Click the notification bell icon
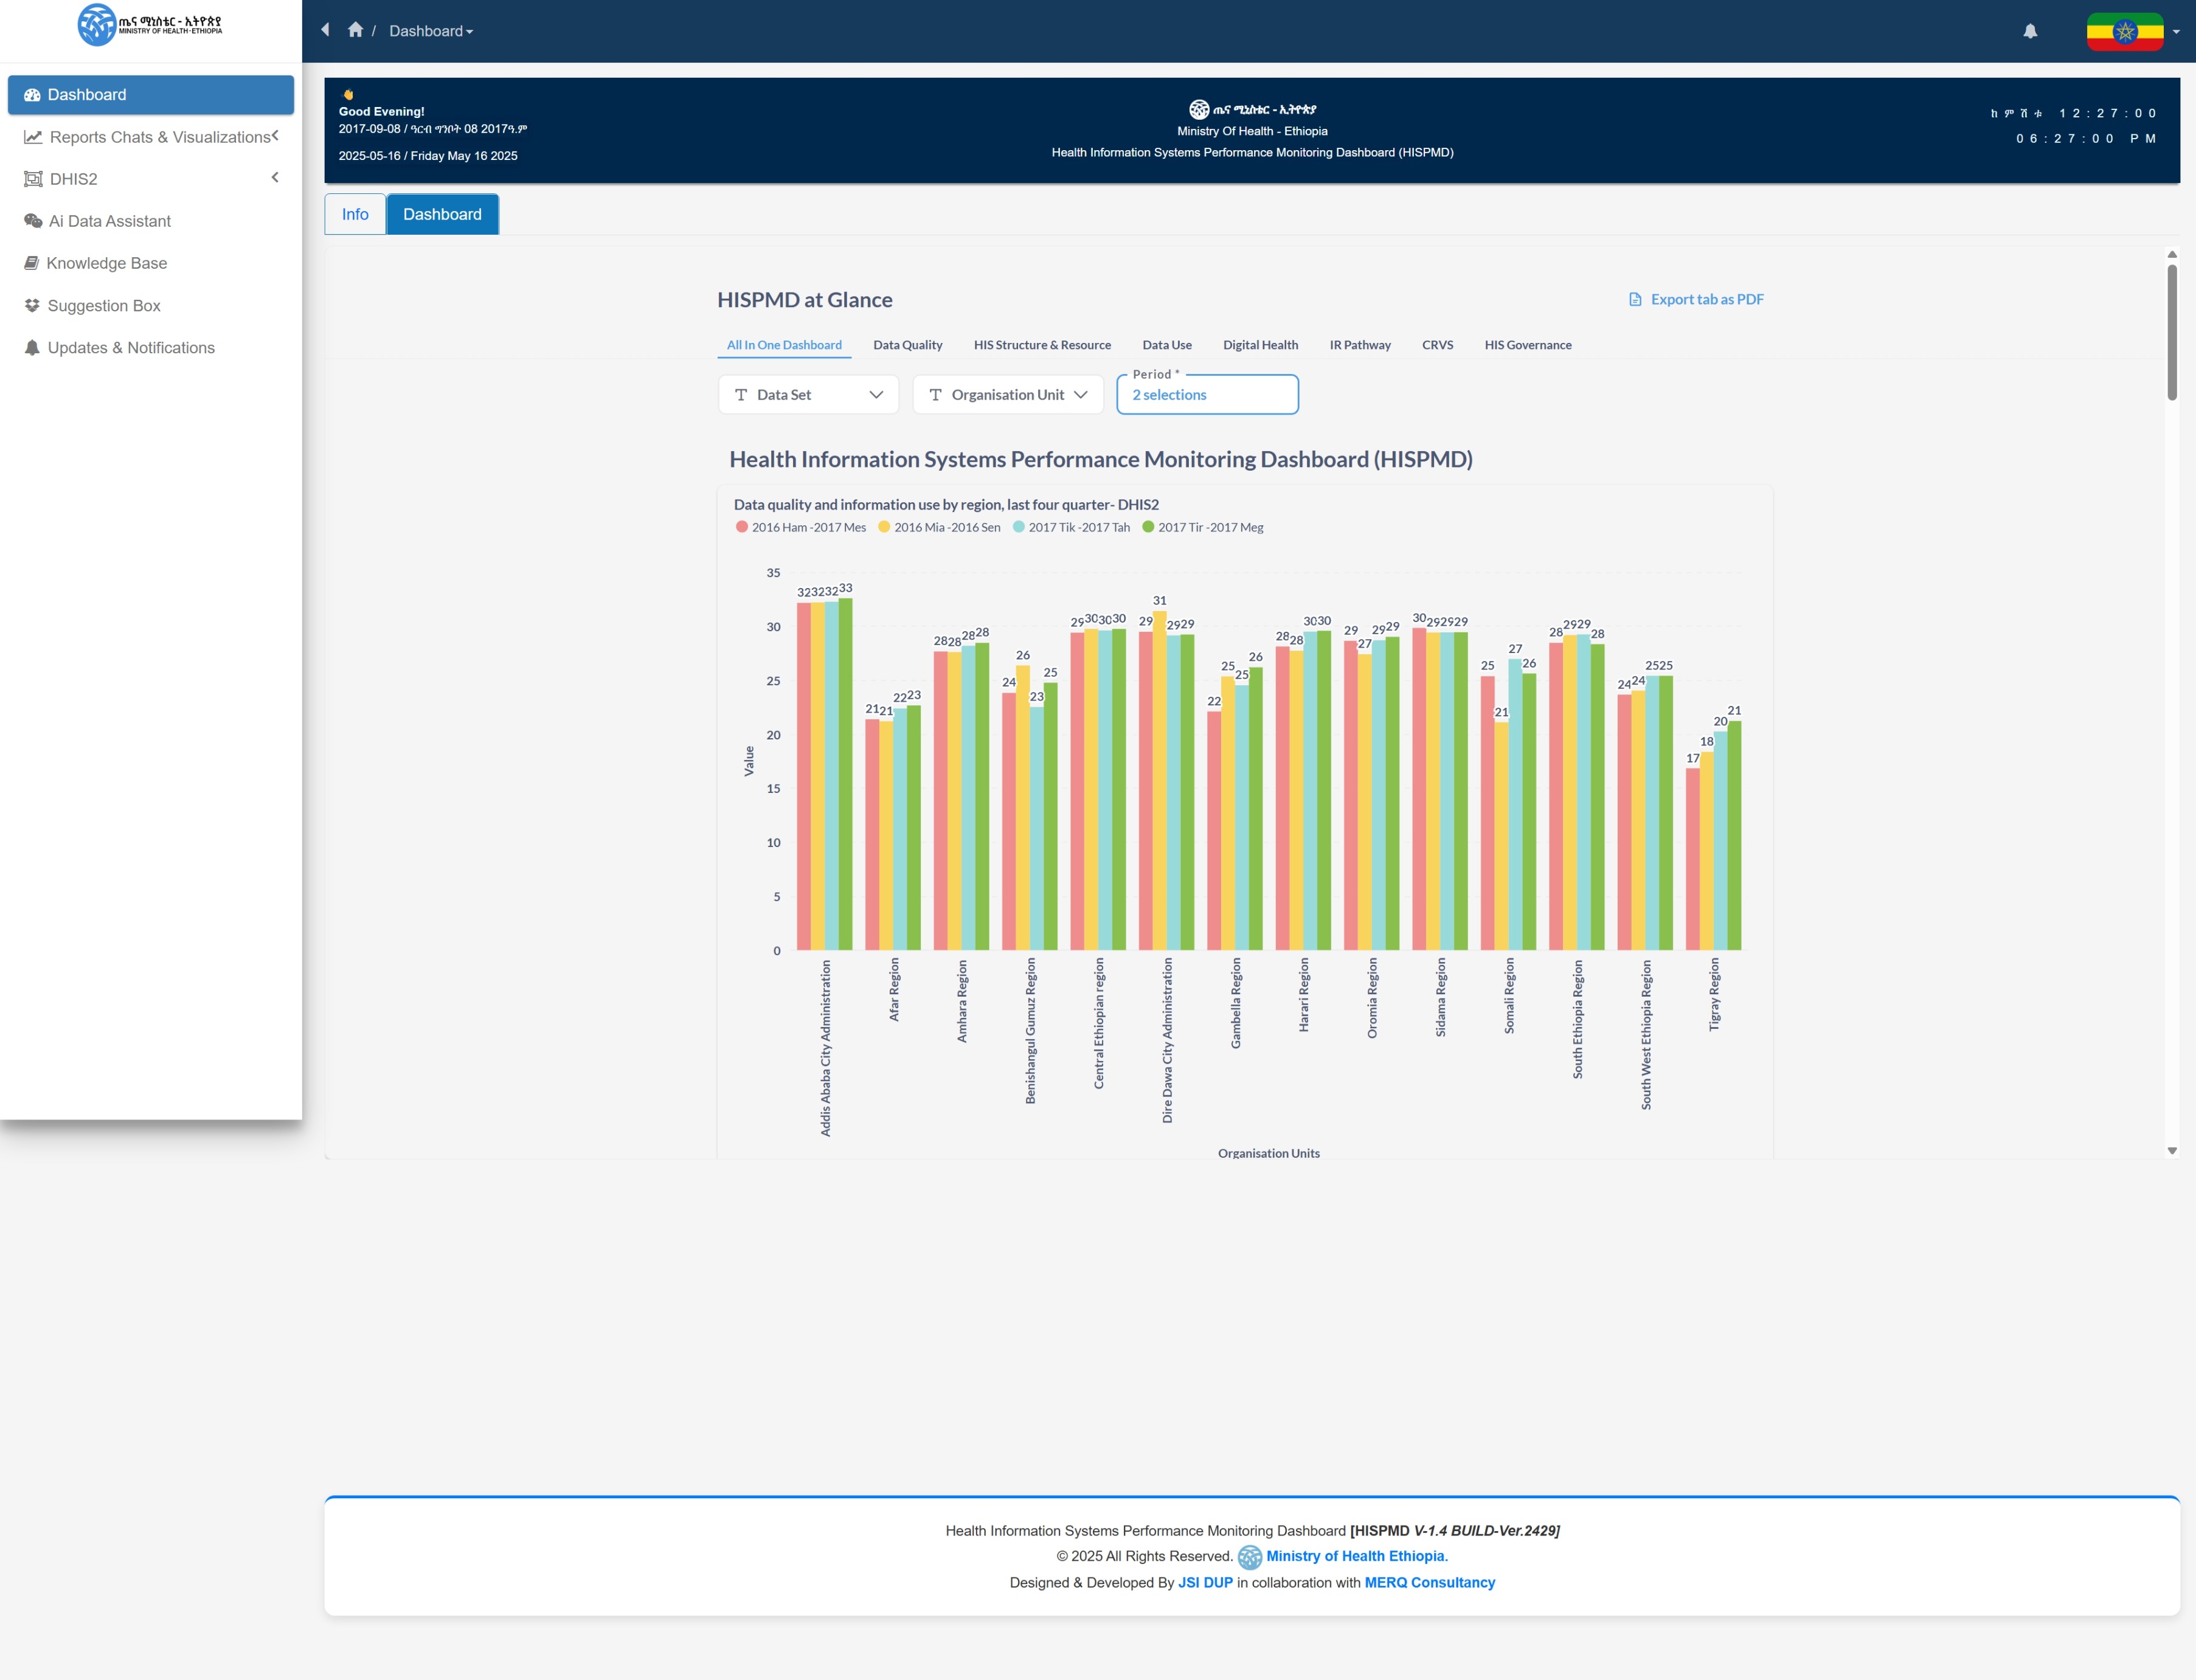2196x1680 pixels. (x=2030, y=31)
